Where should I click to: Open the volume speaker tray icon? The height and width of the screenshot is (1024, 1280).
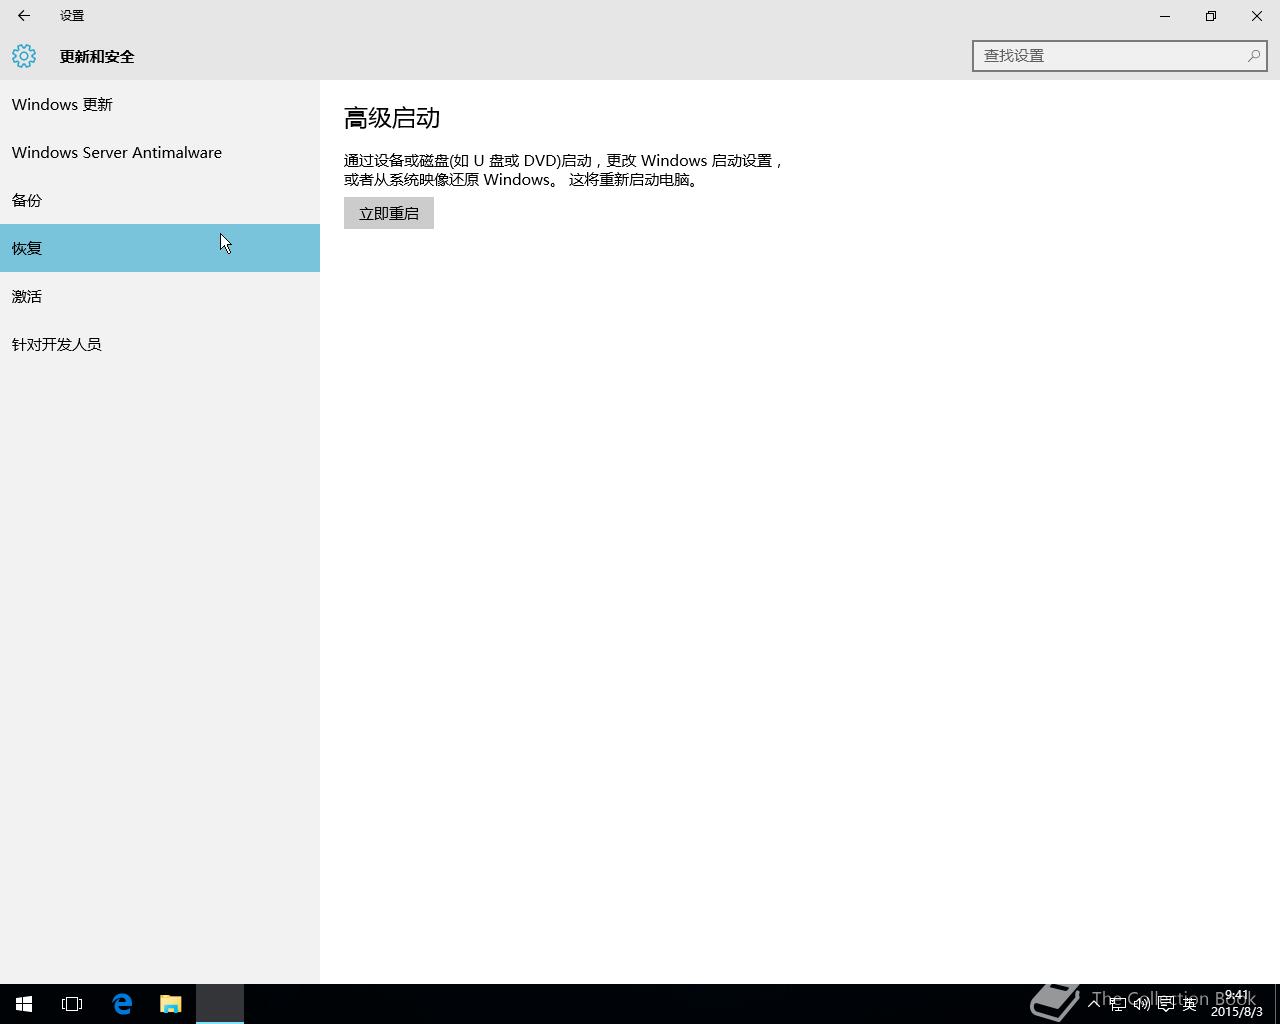click(1141, 1004)
